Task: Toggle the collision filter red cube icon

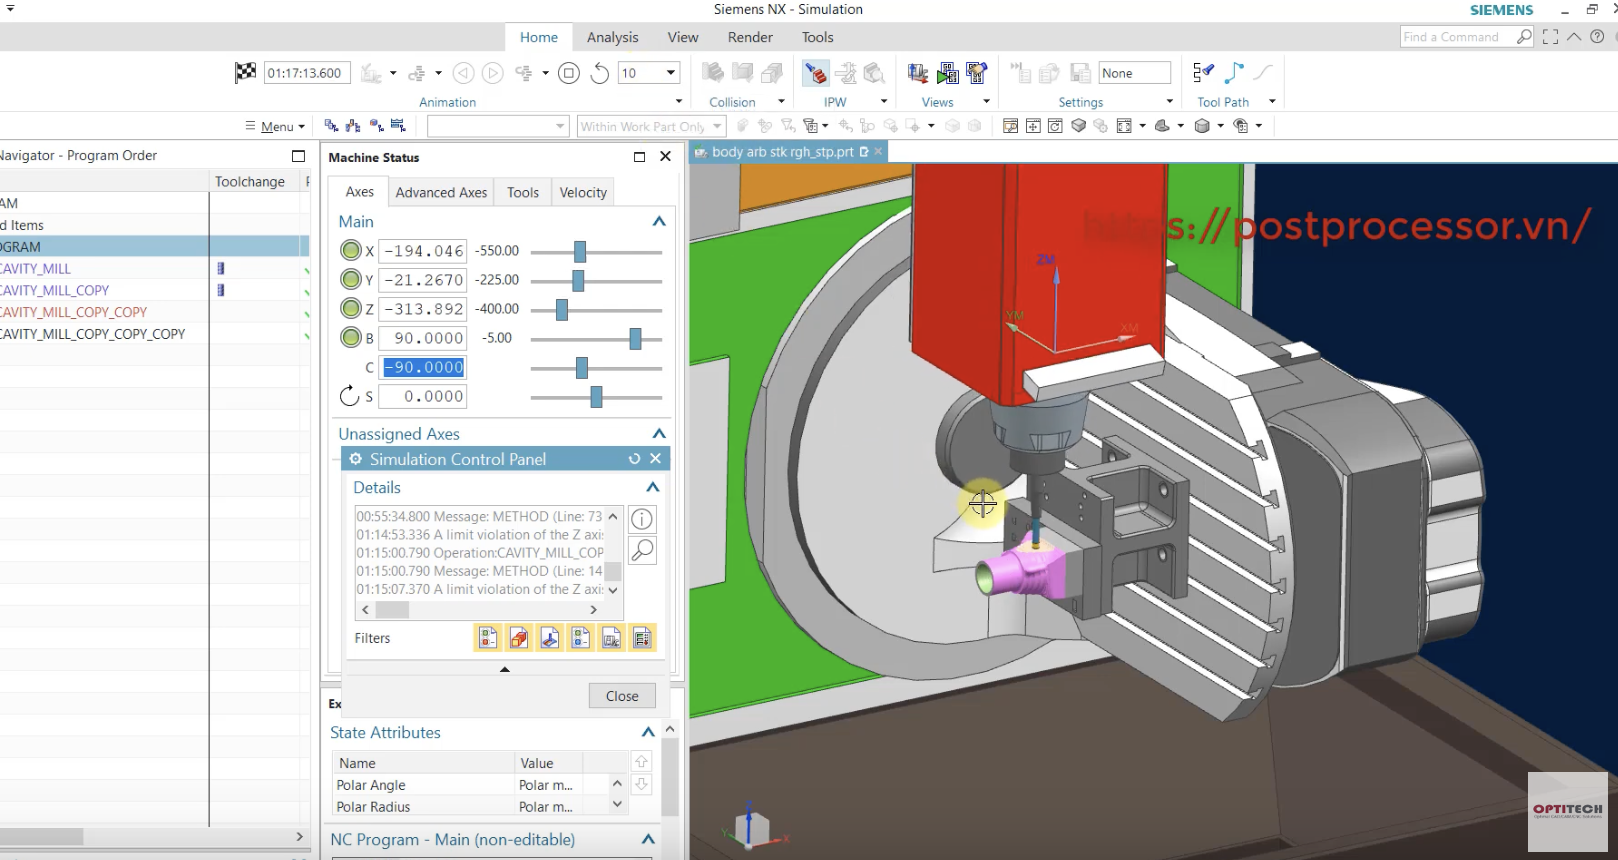Action: (x=518, y=638)
